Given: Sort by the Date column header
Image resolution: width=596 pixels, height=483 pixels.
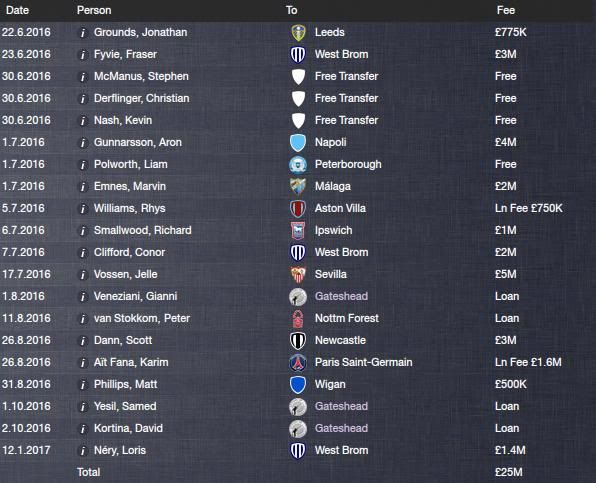Looking at the screenshot, I should tap(17, 10).
